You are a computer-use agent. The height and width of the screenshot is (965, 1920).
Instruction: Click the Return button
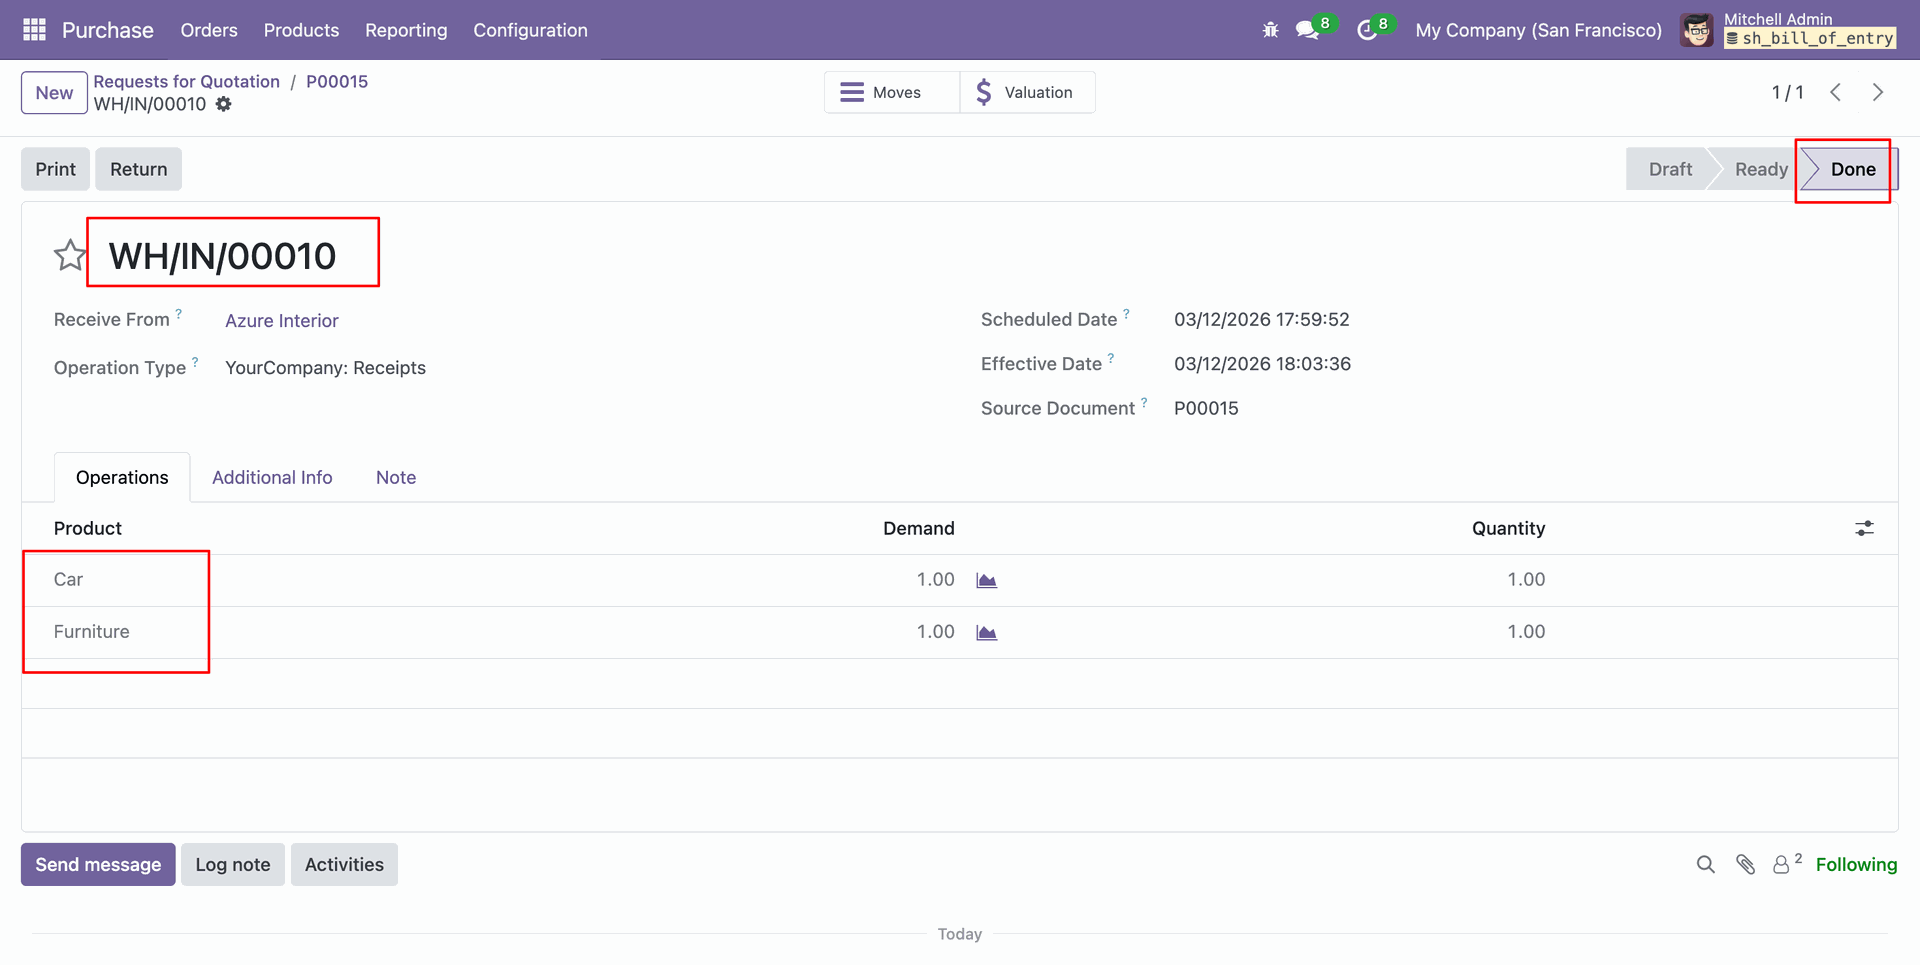[x=138, y=169]
